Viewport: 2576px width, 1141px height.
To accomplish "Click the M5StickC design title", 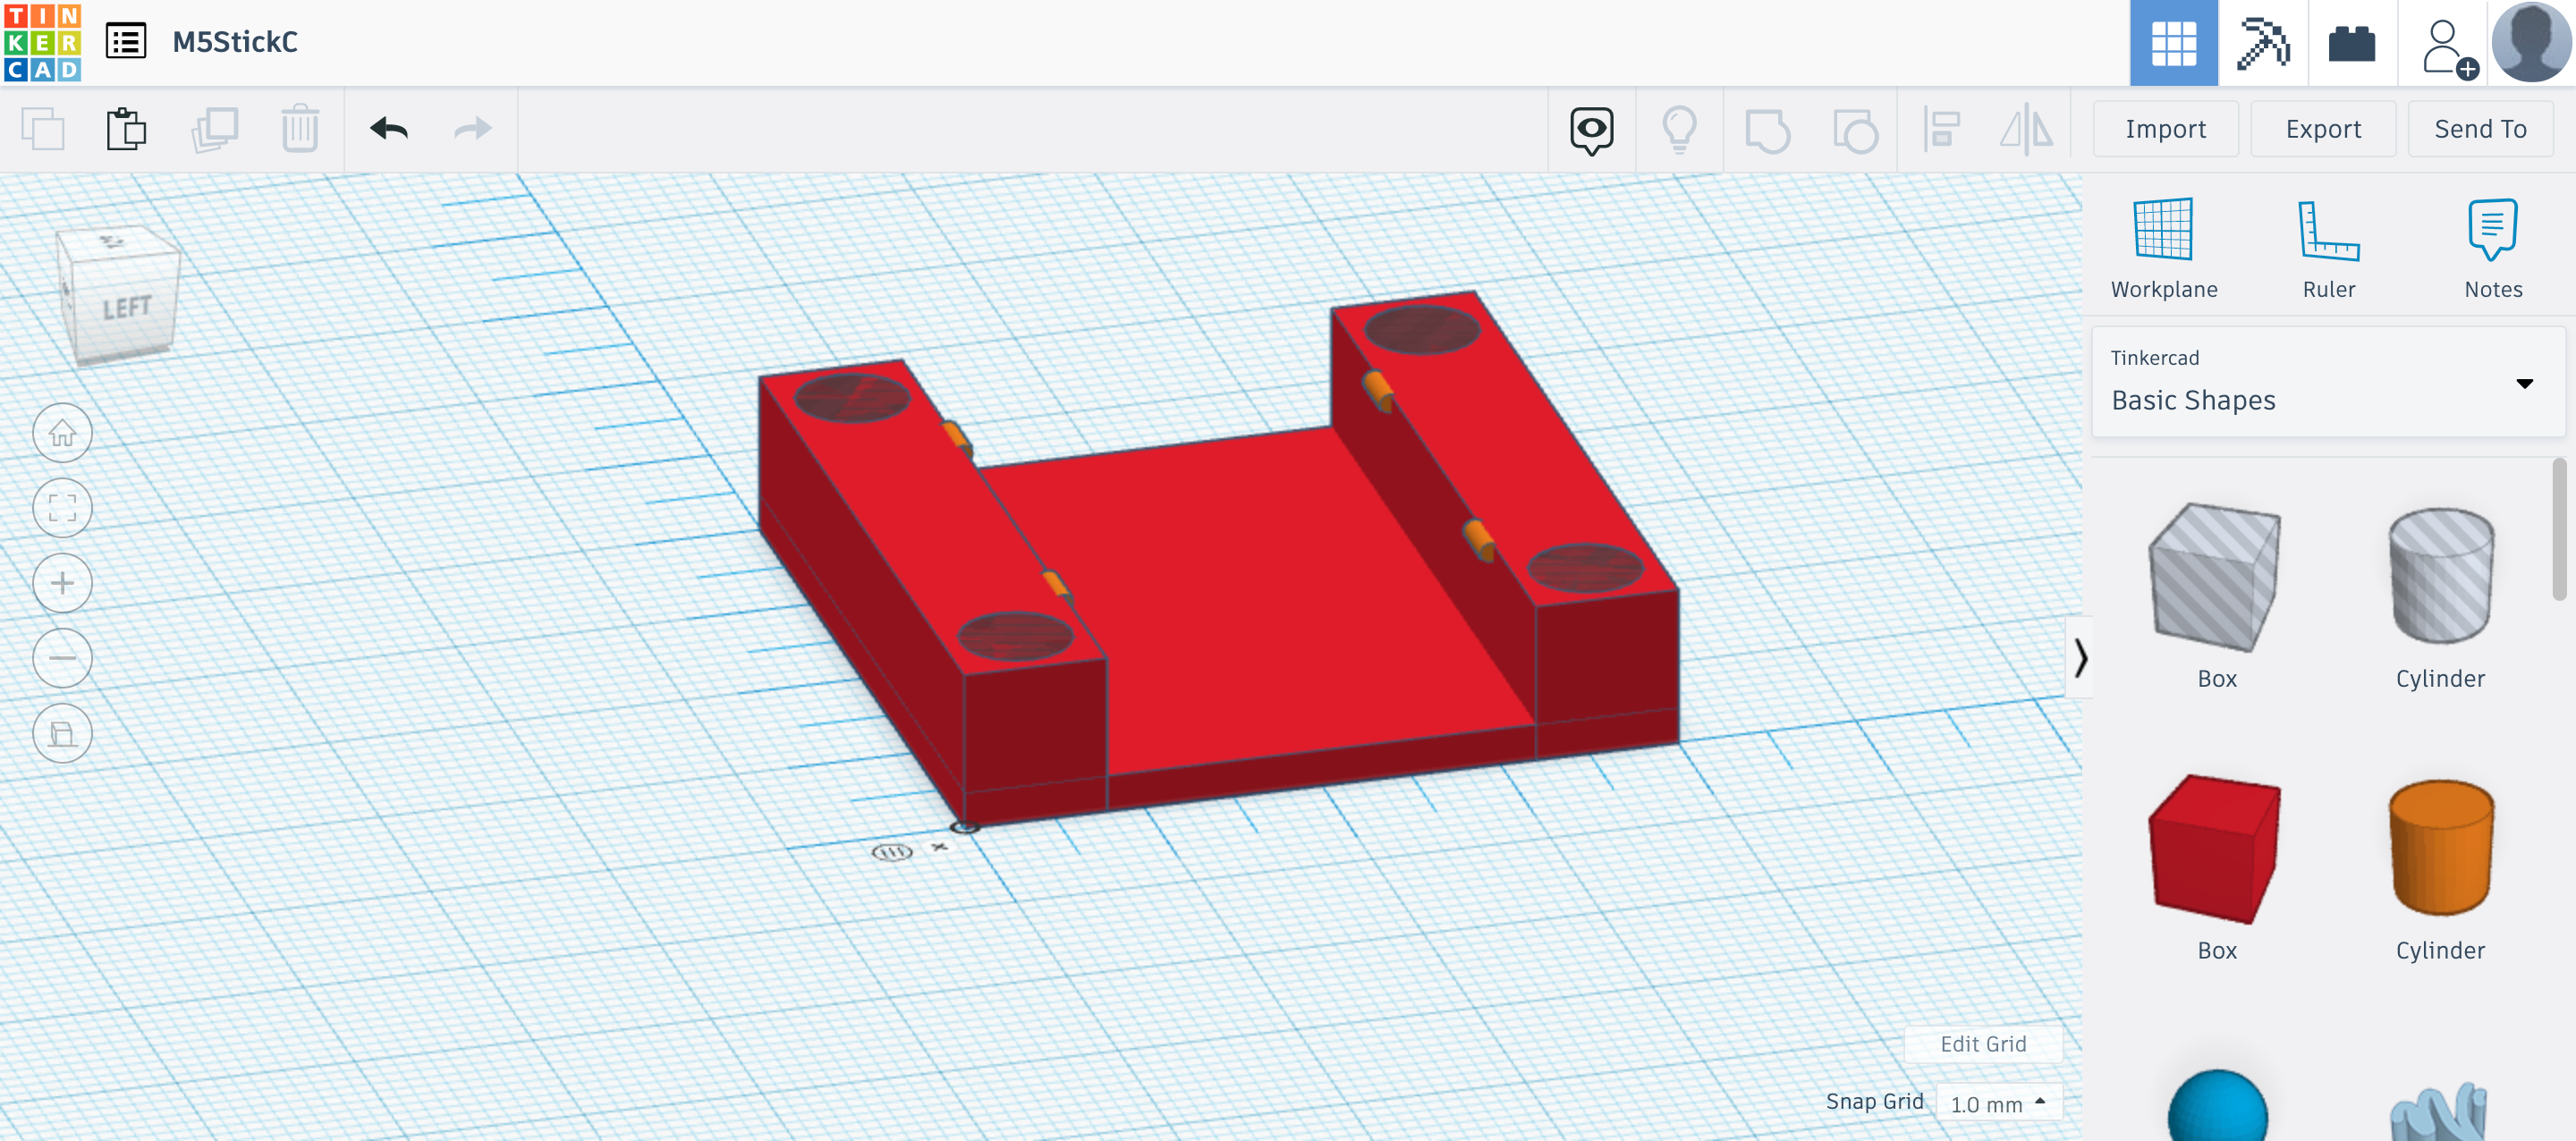I will coord(234,43).
